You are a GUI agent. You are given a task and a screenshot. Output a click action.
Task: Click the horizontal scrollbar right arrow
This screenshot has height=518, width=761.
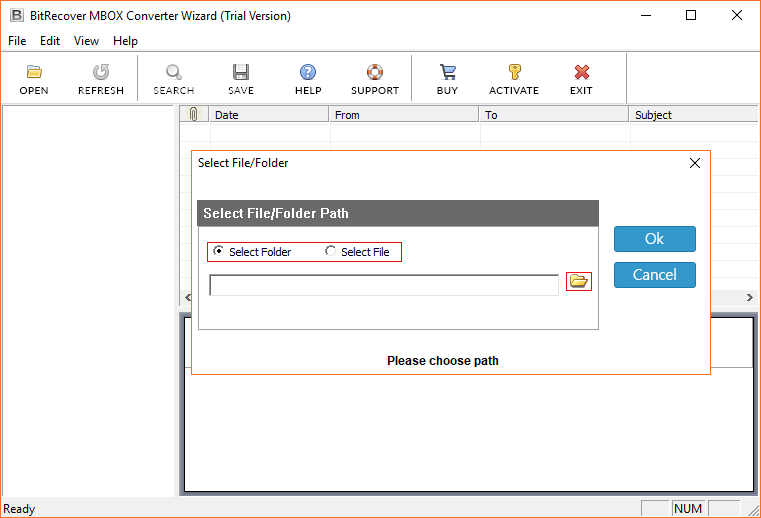pos(751,298)
